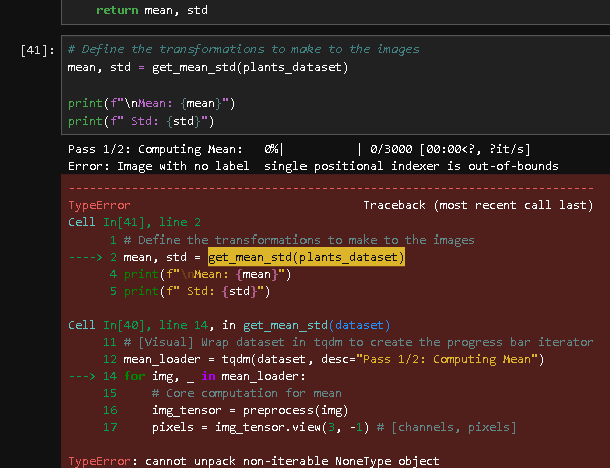Screen dimensions: 610x468
Task: Click the highlighted get_mean_std(plants_dataset) call
Action: (306, 257)
